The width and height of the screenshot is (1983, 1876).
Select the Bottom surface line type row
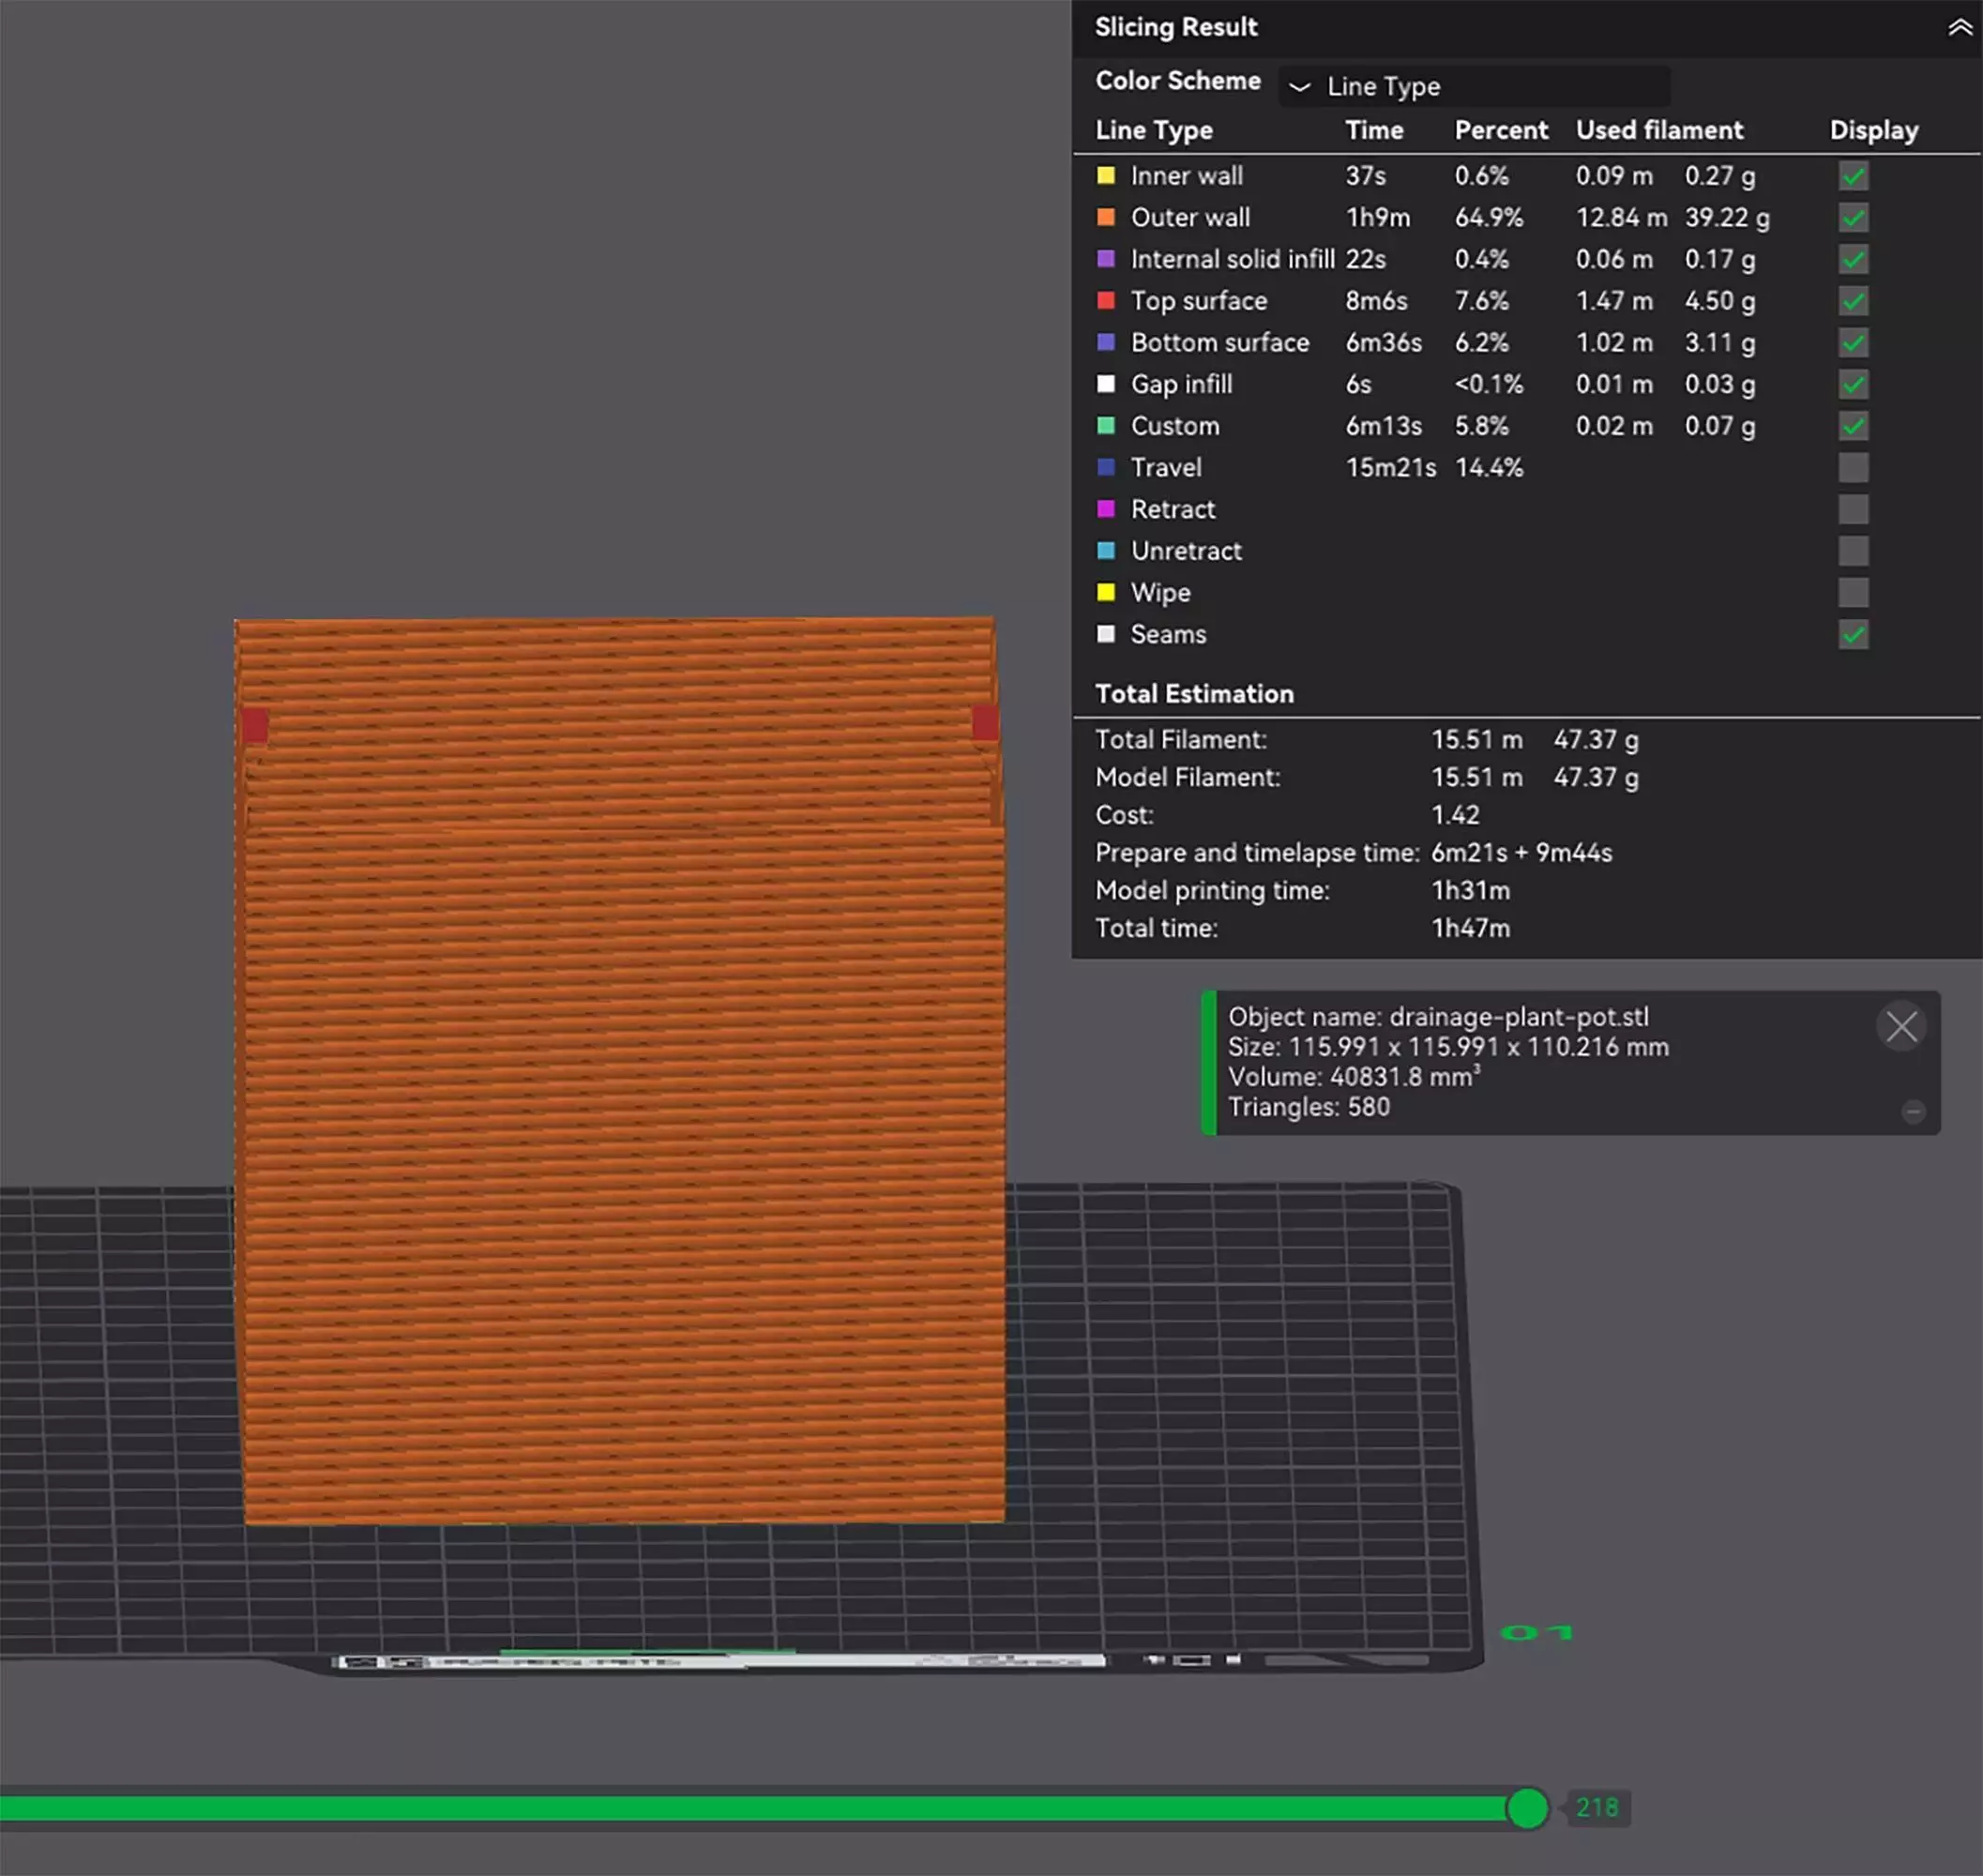[x=1219, y=343]
